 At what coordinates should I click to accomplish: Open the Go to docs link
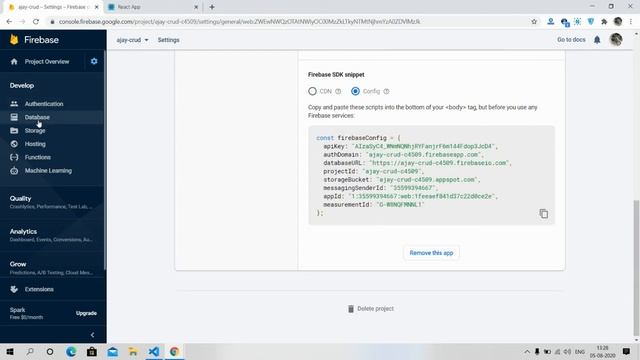point(571,40)
